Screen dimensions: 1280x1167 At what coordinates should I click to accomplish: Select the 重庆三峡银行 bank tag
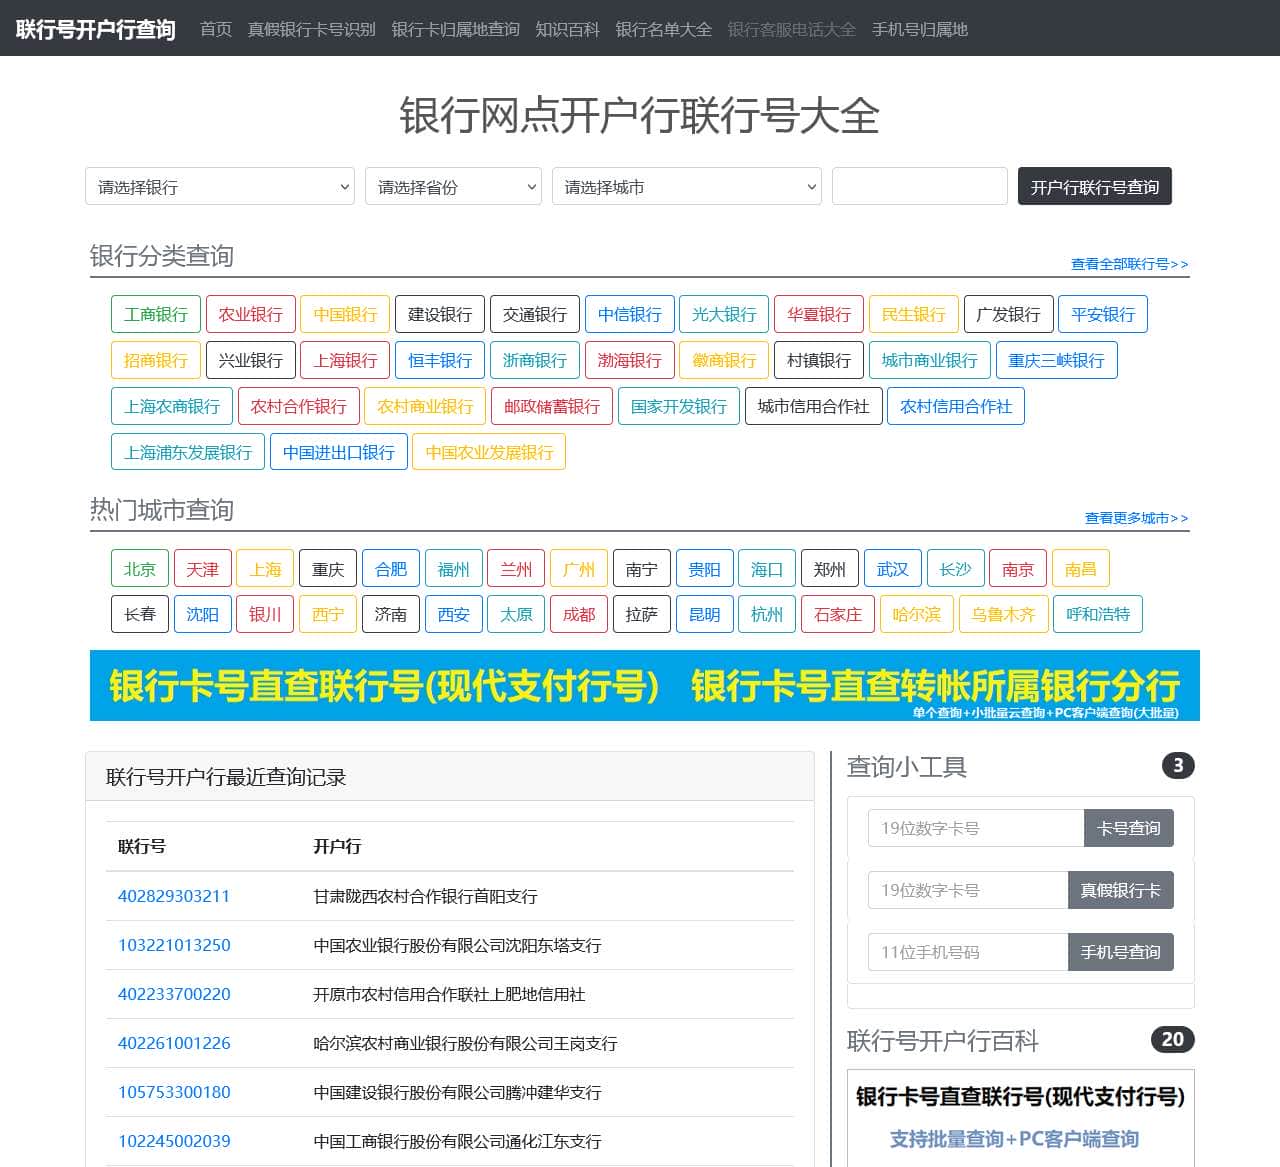tap(1057, 360)
